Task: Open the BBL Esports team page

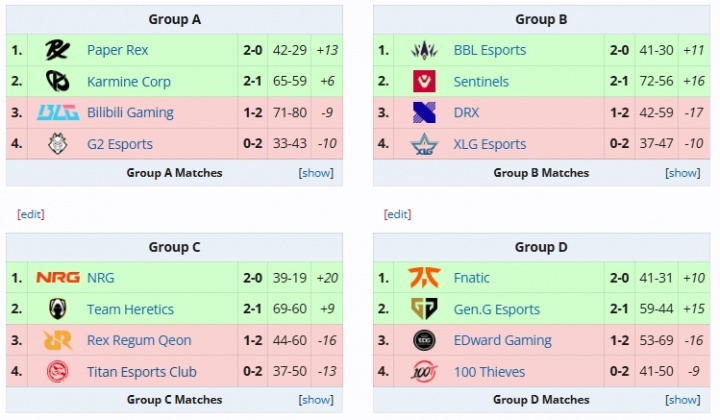Action: point(489,50)
